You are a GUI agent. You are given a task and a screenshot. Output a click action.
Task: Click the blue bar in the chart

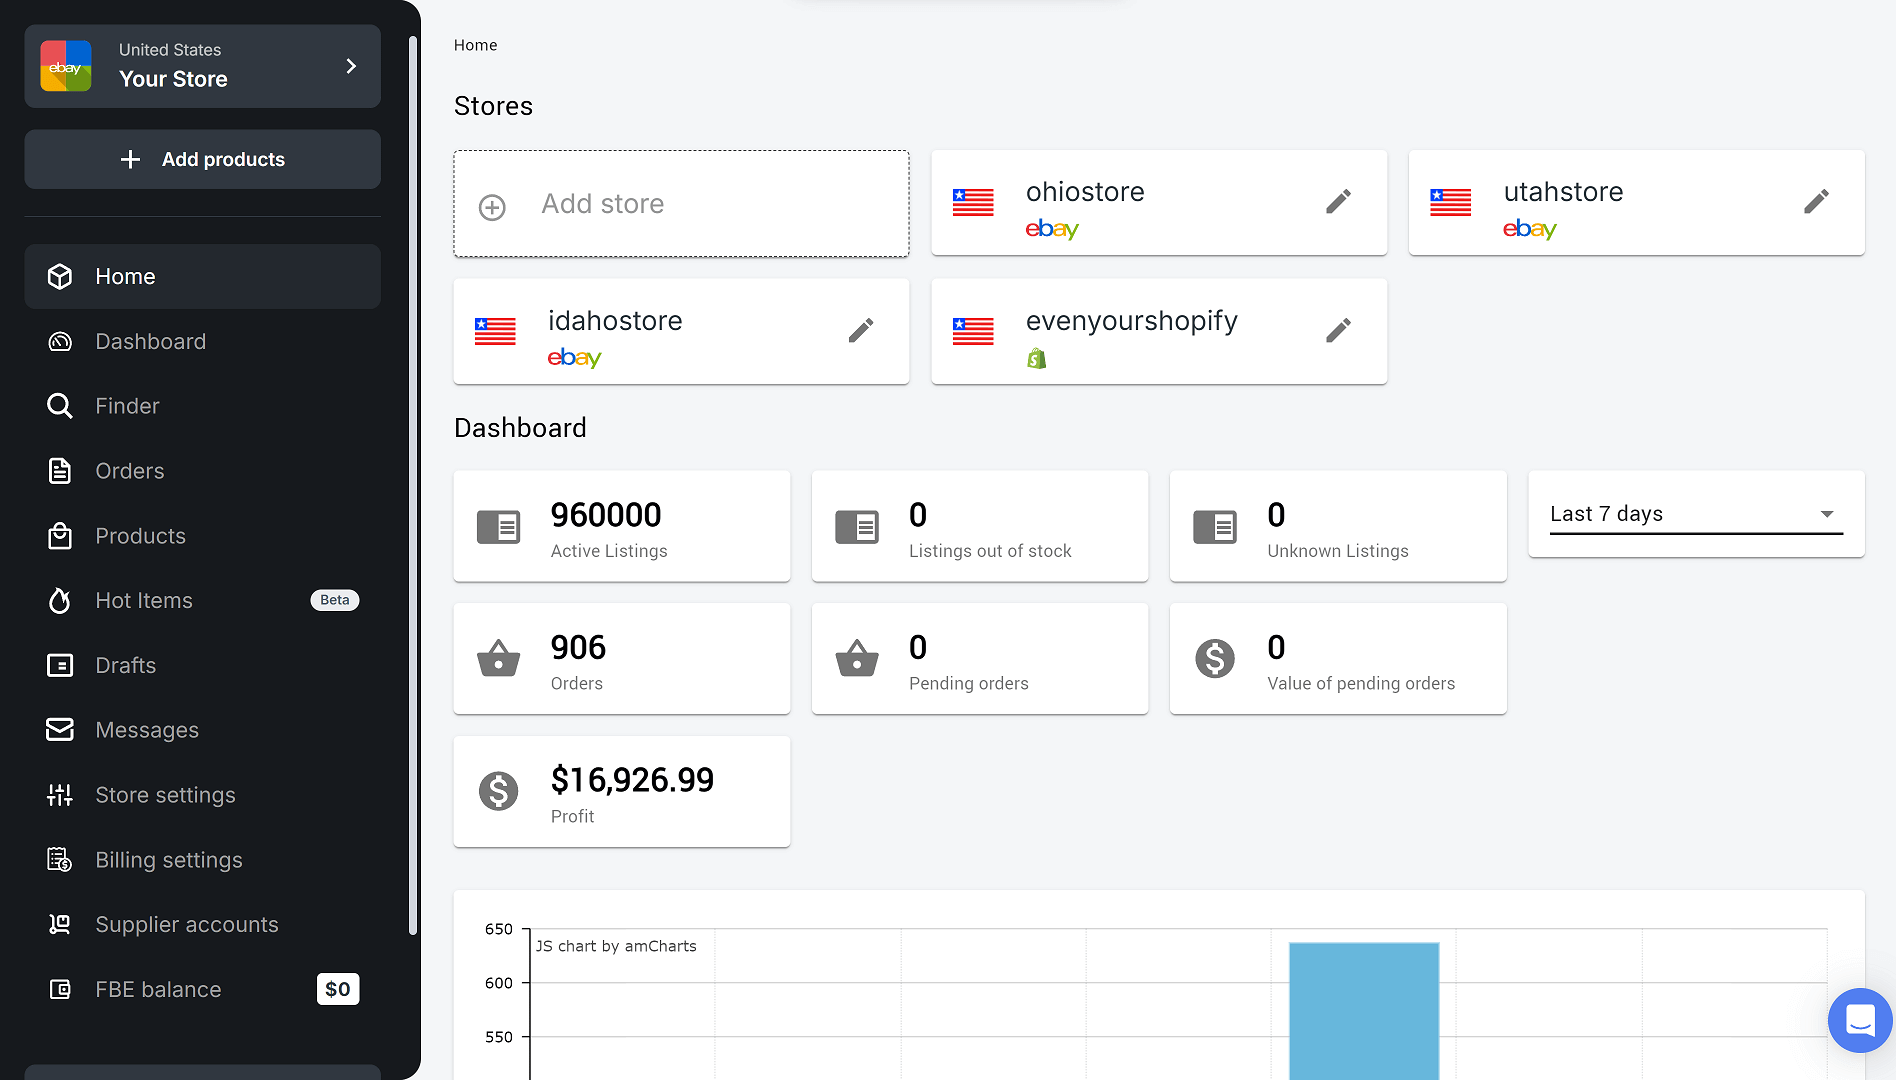1363,1010
